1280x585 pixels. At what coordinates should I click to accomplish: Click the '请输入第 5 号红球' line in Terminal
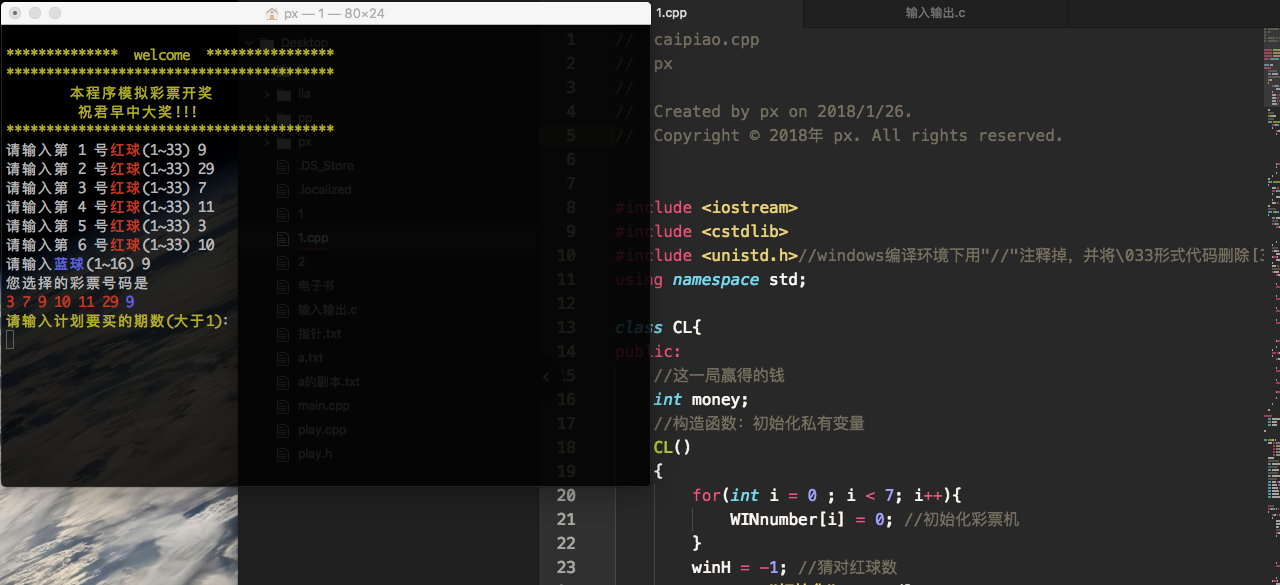point(106,226)
